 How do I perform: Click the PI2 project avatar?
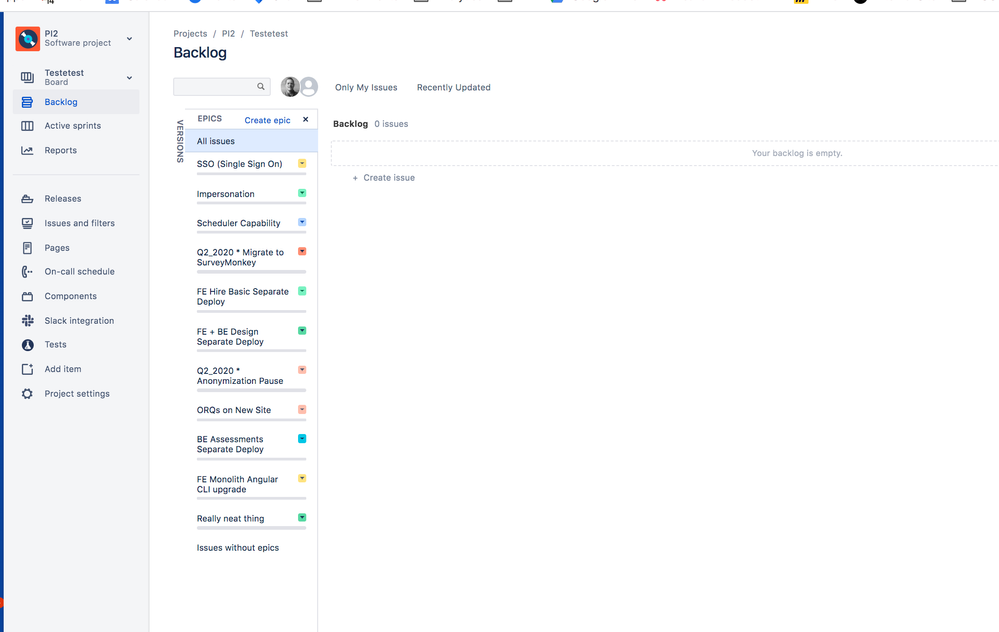27,38
